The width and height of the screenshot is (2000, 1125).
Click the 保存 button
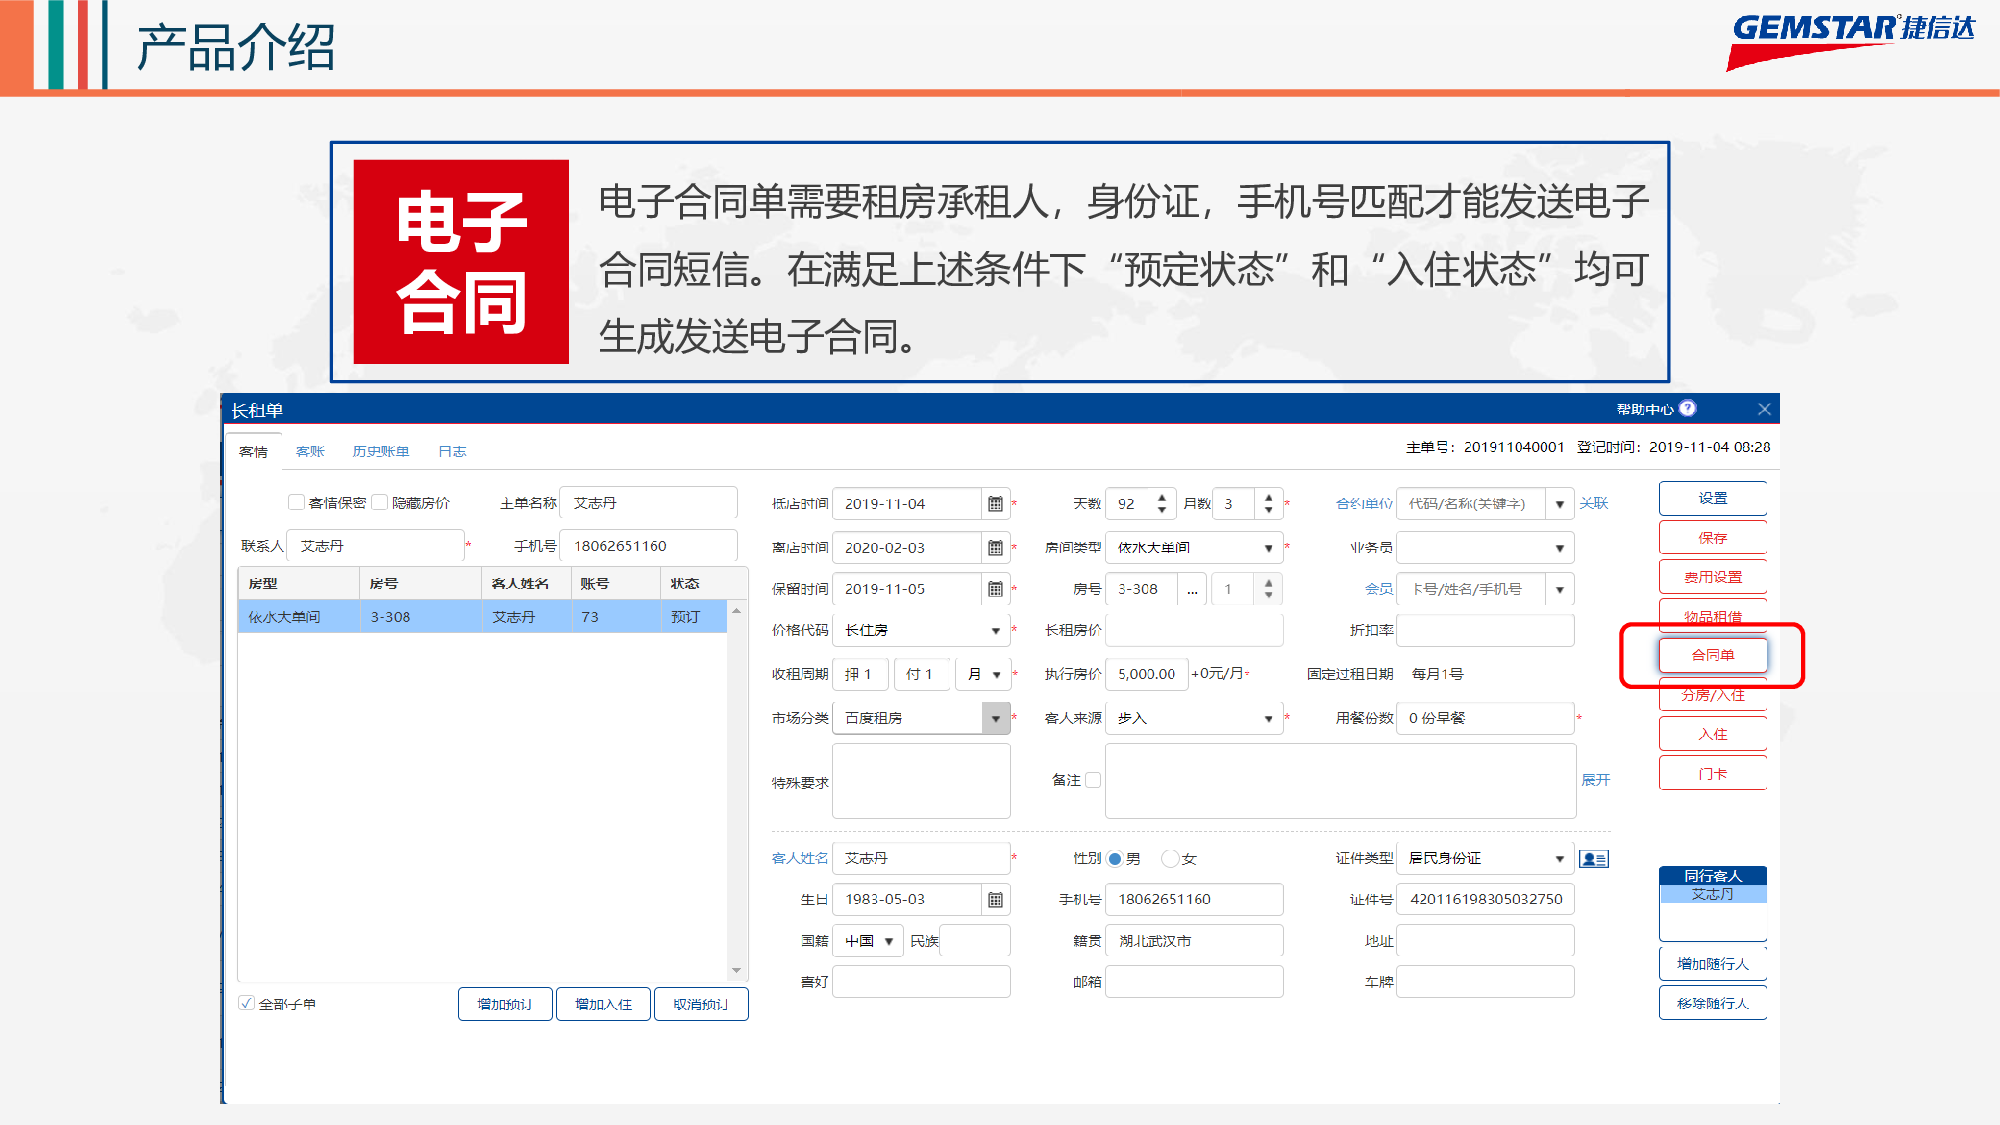[1713, 537]
